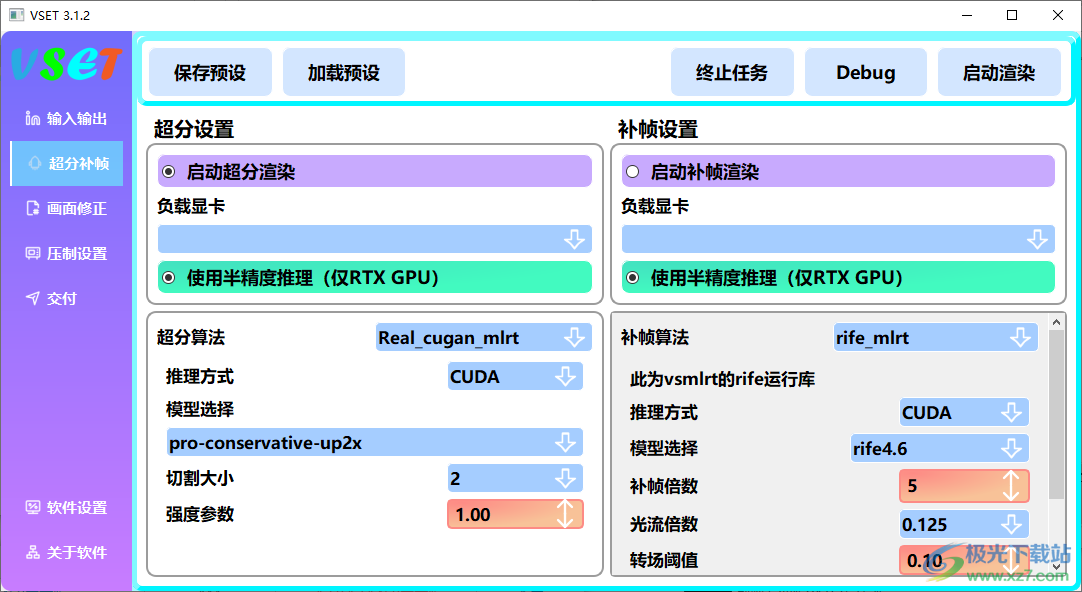Viewport: 1082px width, 592px height.
Task: Open the 补帧算法 rife_mlrt dropdown
Action: point(936,337)
